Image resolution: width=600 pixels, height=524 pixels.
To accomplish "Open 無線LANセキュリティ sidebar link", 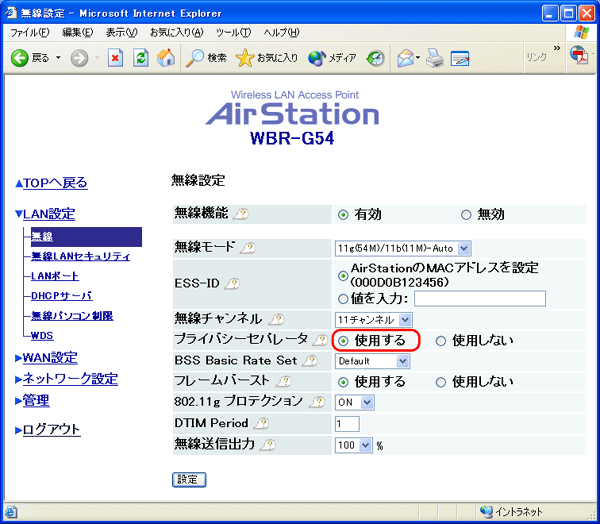I will [x=80, y=256].
